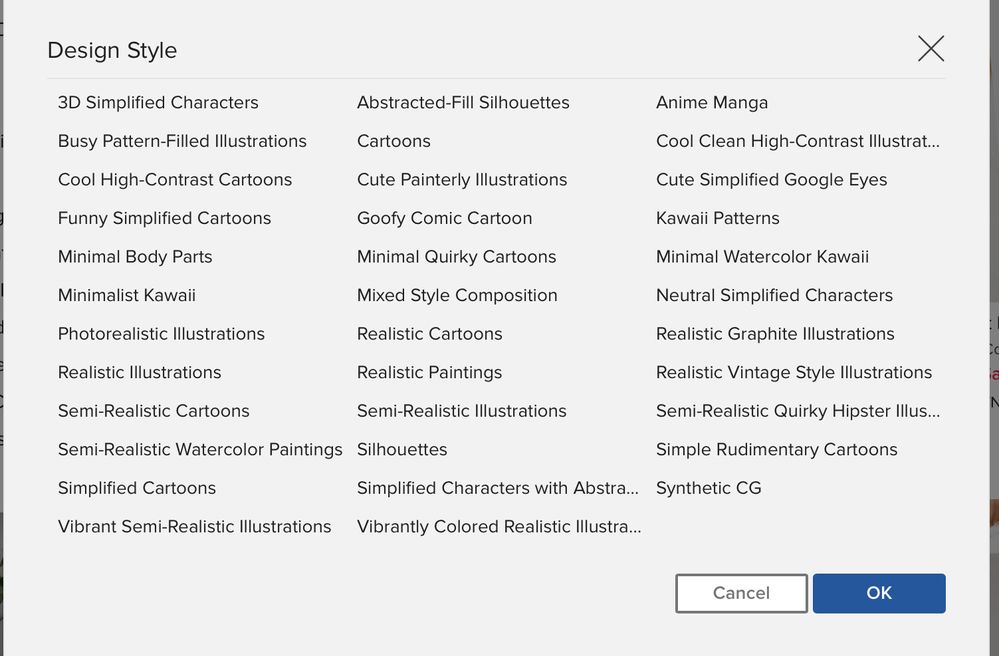Screen dimensions: 999x656
Task: Select Realistic Paintings option
Action: click(429, 372)
